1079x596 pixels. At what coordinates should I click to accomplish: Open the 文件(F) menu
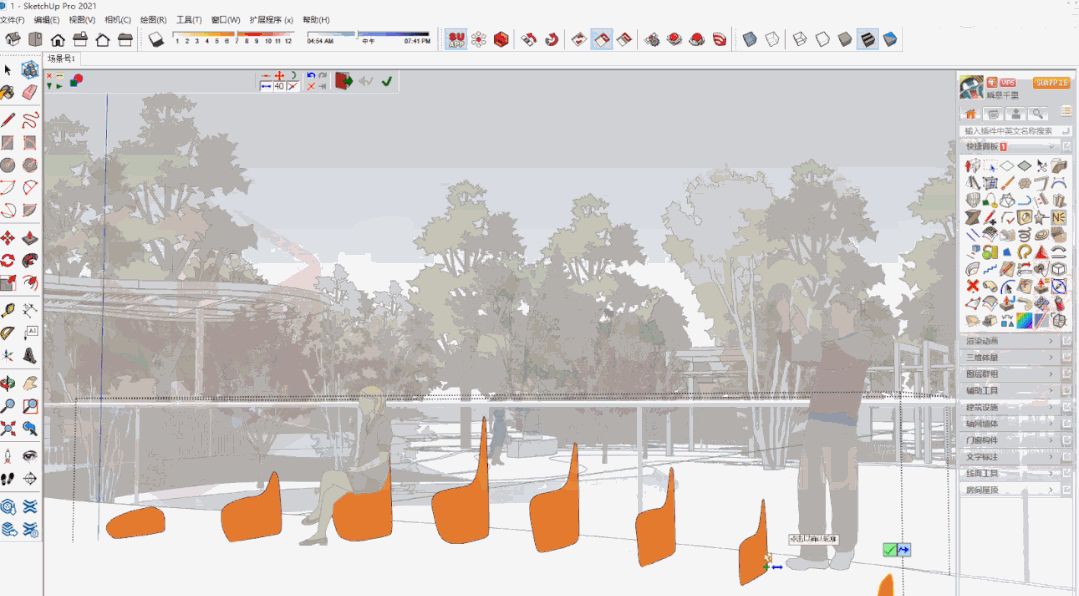coord(12,20)
